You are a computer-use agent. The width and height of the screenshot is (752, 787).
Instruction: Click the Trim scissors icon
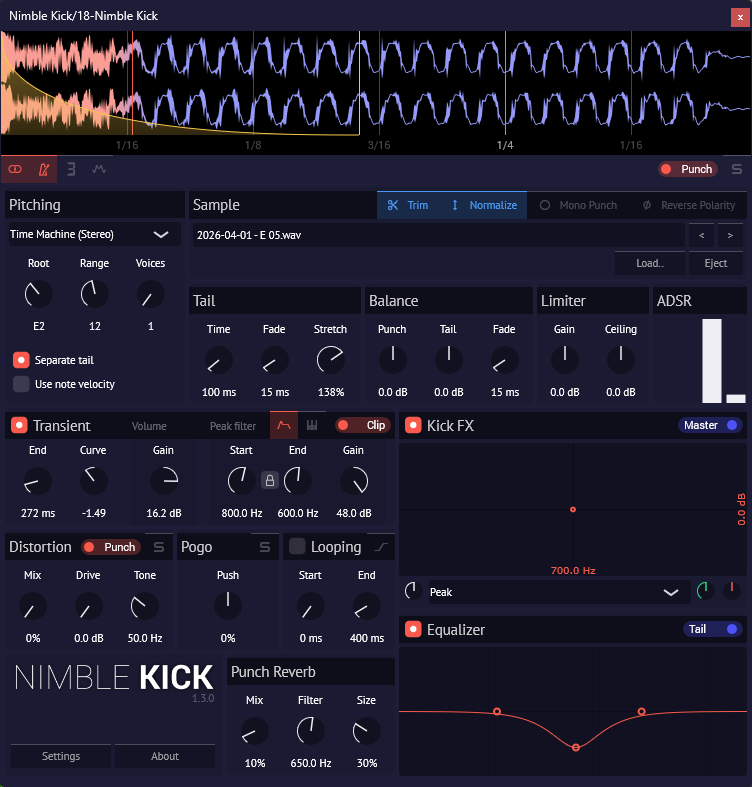coord(393,205)
